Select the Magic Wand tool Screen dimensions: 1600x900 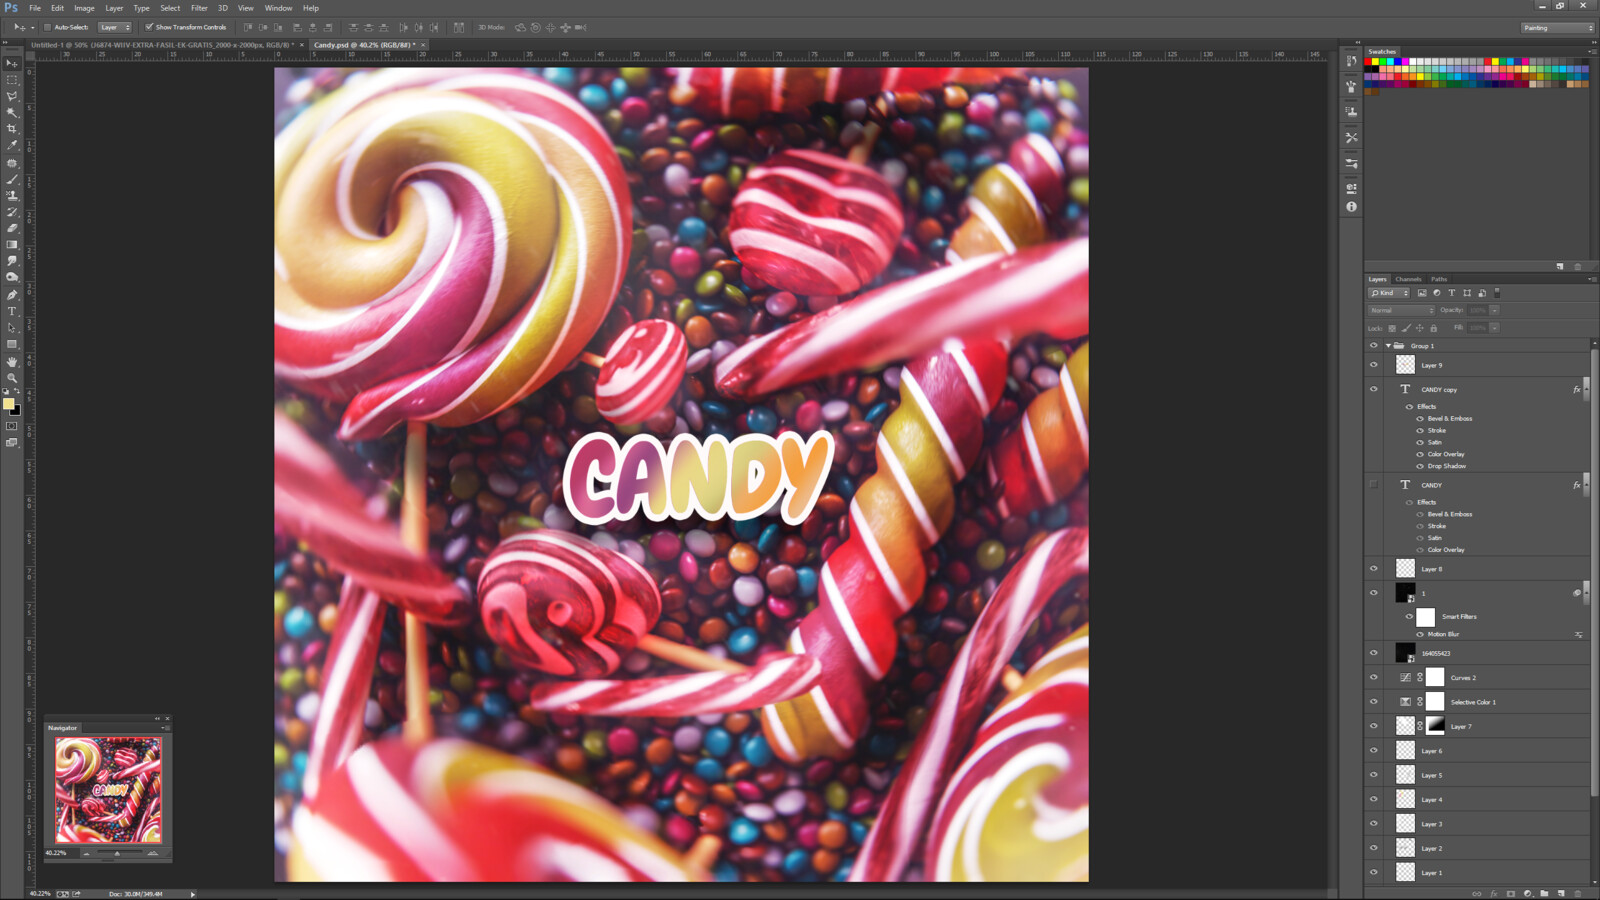[x=12, y=112]
